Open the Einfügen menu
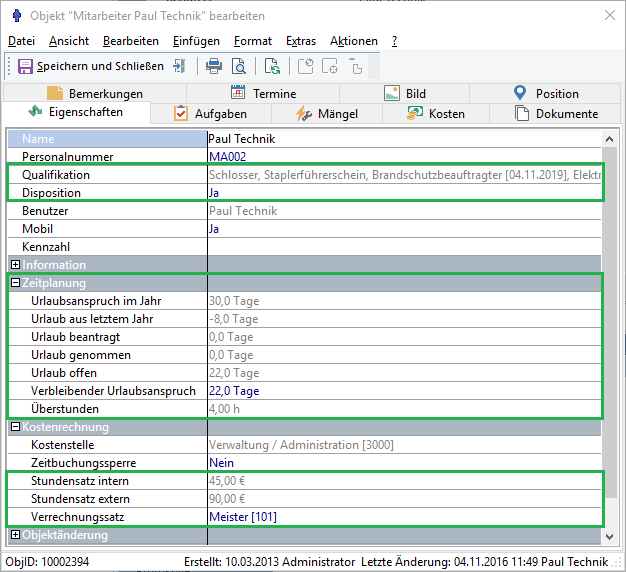The width and height of the screenshot is (626, 572). 196,41
